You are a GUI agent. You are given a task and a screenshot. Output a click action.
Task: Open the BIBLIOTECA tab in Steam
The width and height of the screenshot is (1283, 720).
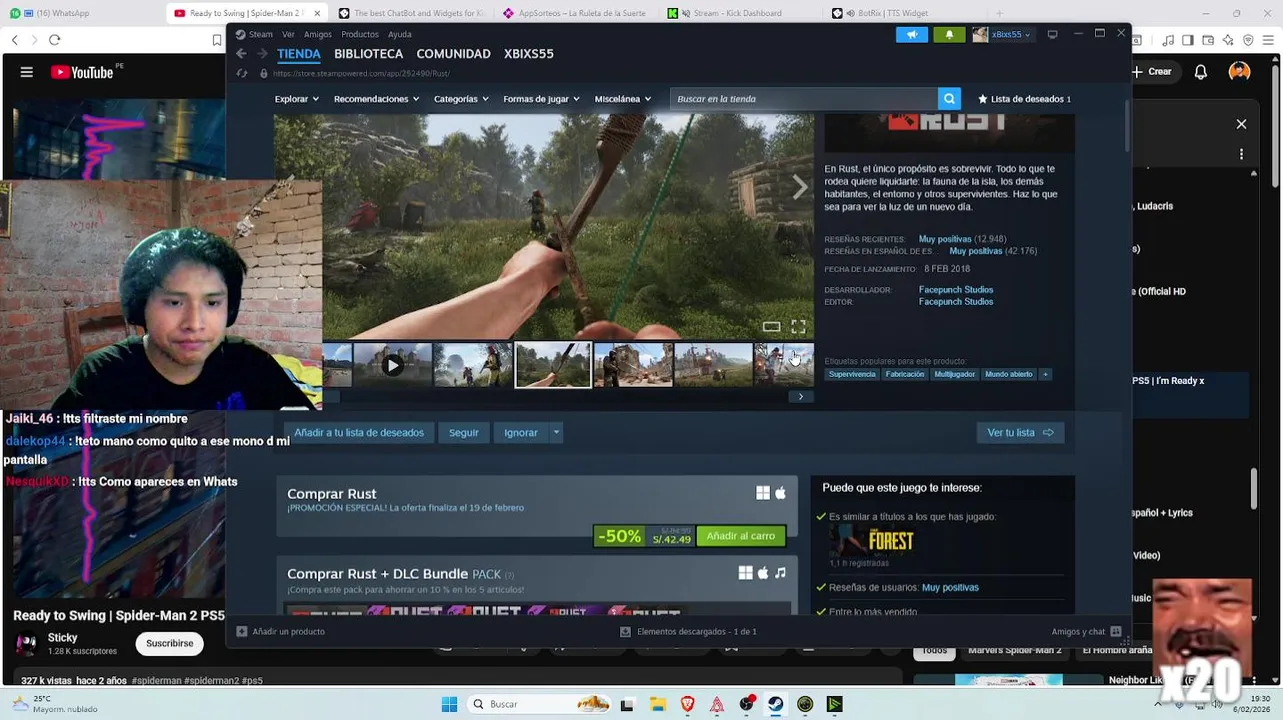(x=368, y=54)
